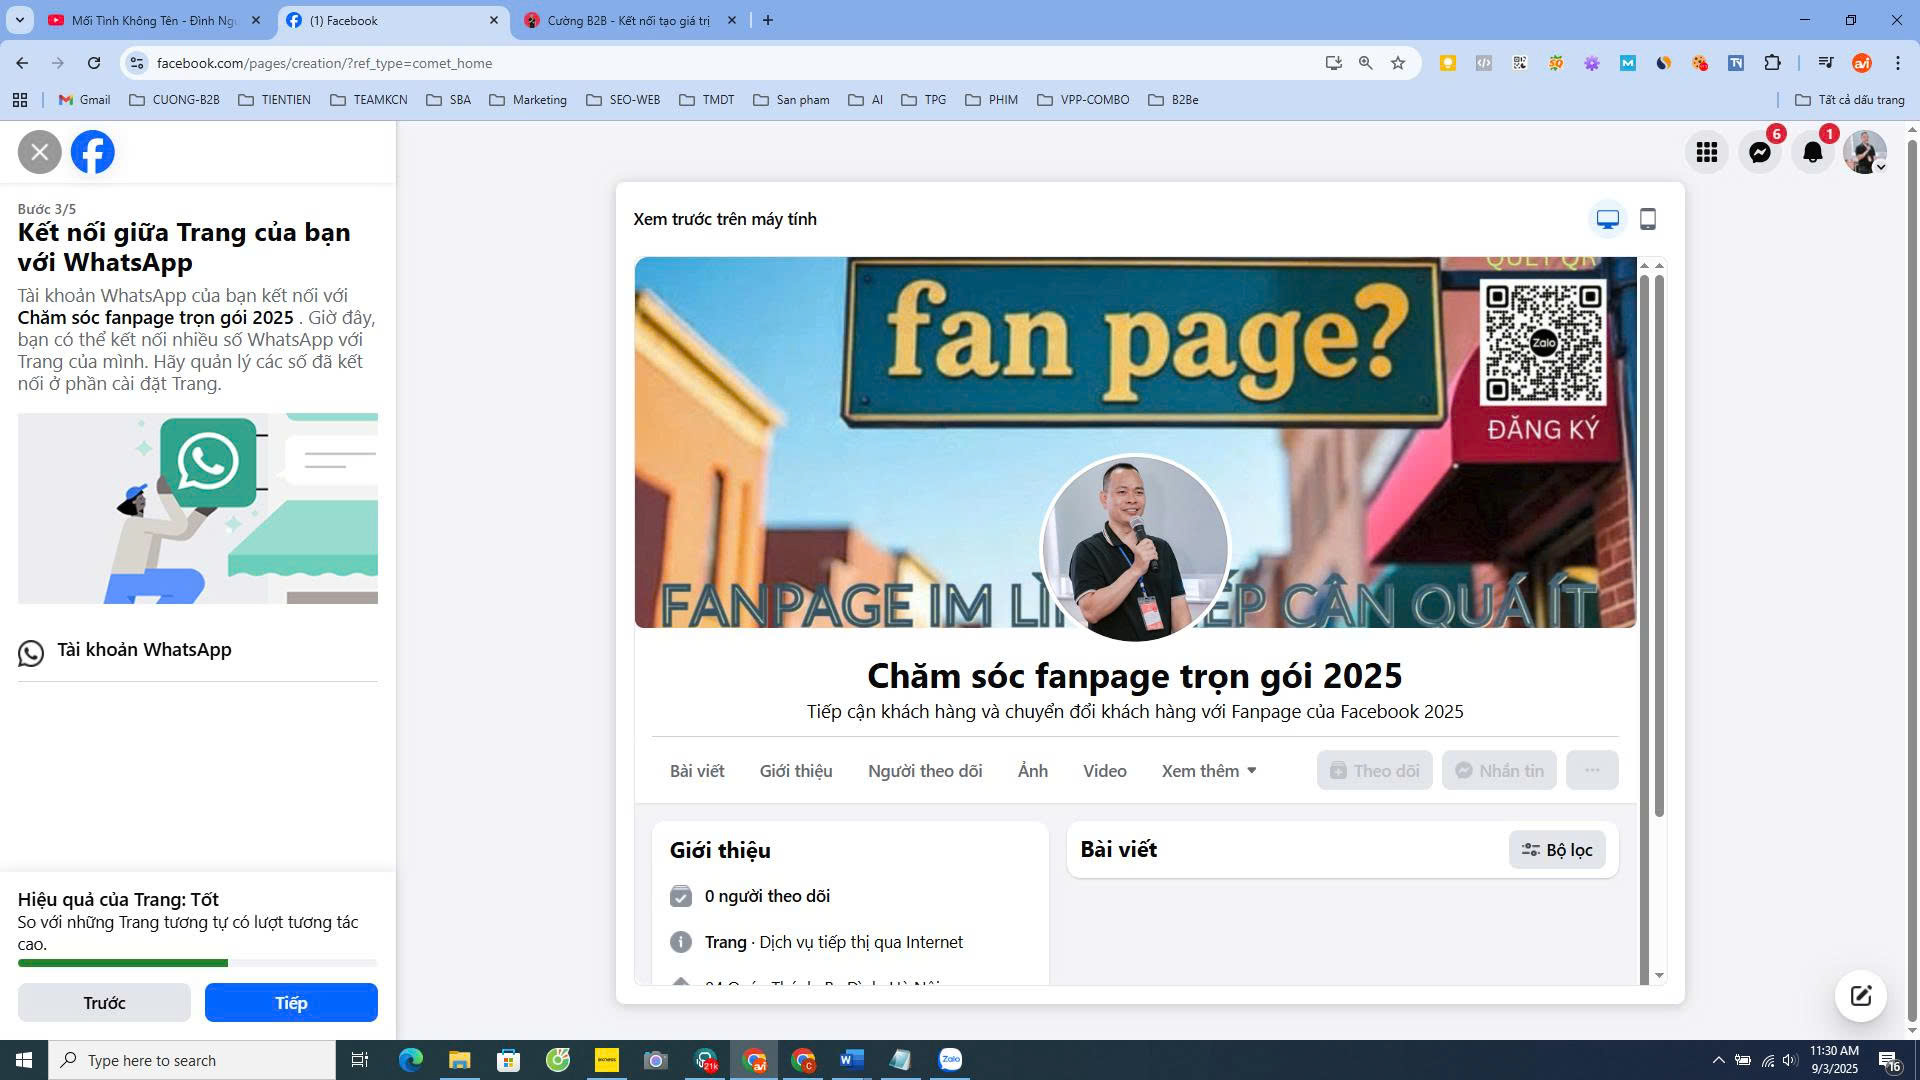Open the Giới thiệu tab in preview

pyautogui.click(x=796, y=771)
